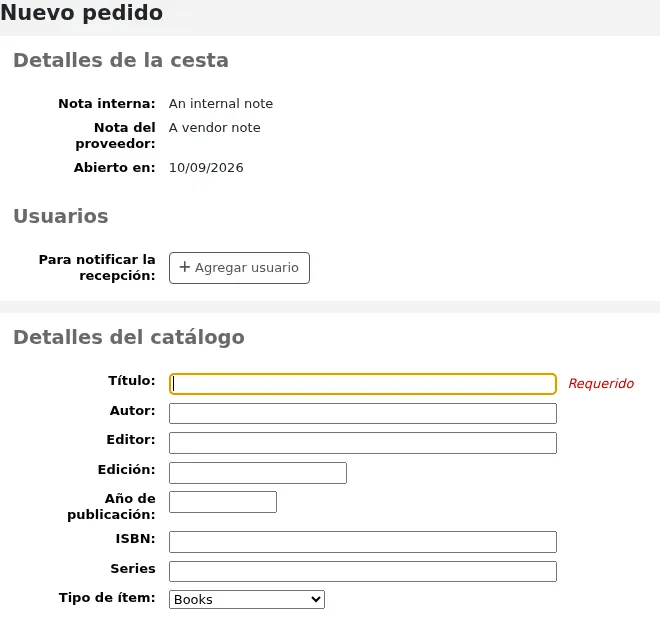Viewport: 660px width, 626px height.
Task: Click the date 10/09/2026
Action: point(206,168)
